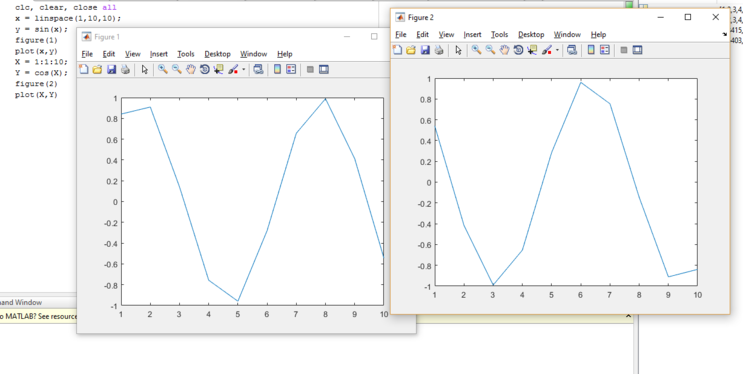Click the 'x = linspace(1,10,10);' code line
The width and height of the screenshot is (743, 374).
68,18
